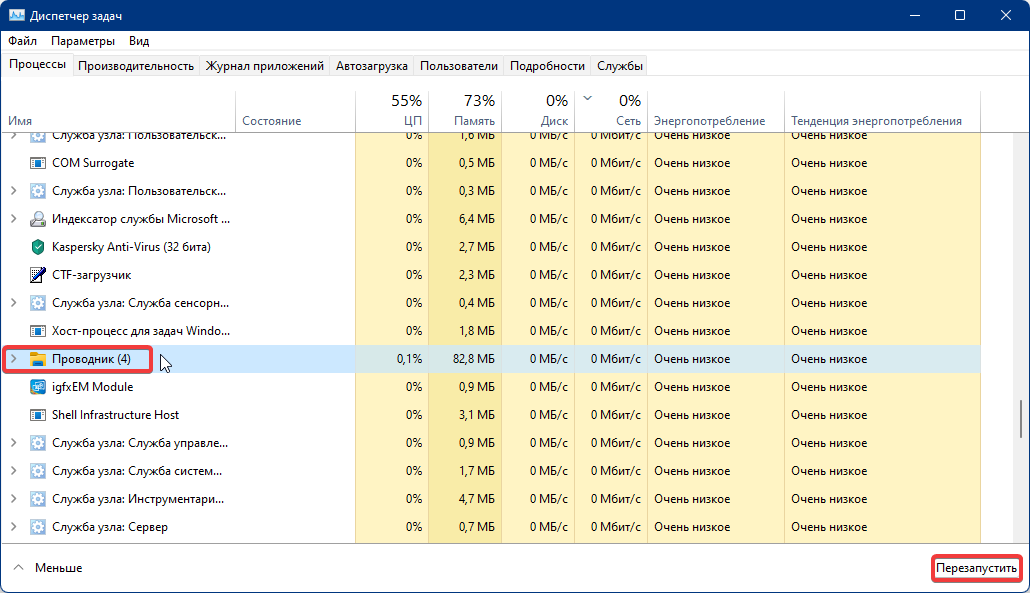Open the Параметры menu
The image size is (1030, 593).
[83, 41]
